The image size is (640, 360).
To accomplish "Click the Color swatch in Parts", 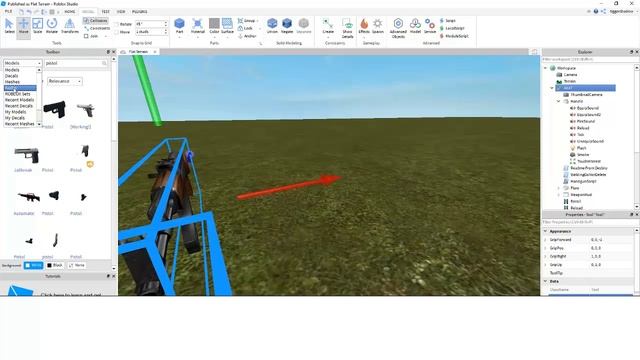I will click(214, 24).
